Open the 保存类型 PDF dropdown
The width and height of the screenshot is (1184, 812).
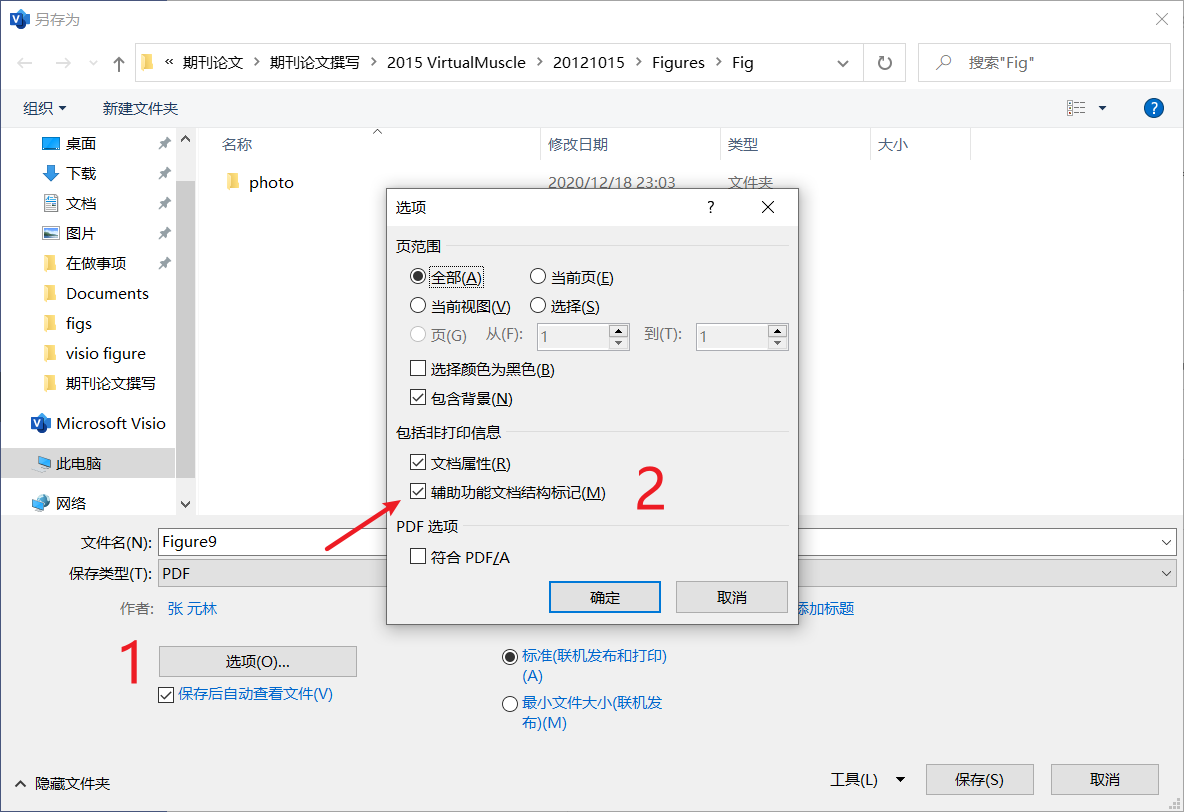point(1167,572)
